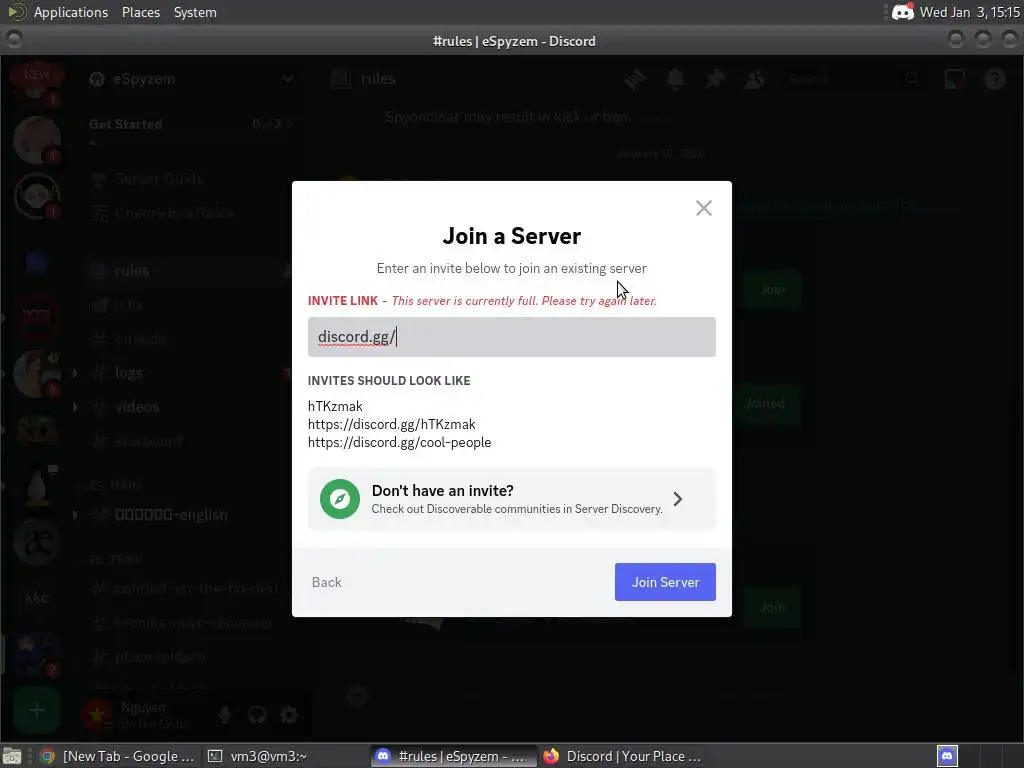Click the invite link input field
This screenshot has height=768, width=1024.
(x=511, y=337)
